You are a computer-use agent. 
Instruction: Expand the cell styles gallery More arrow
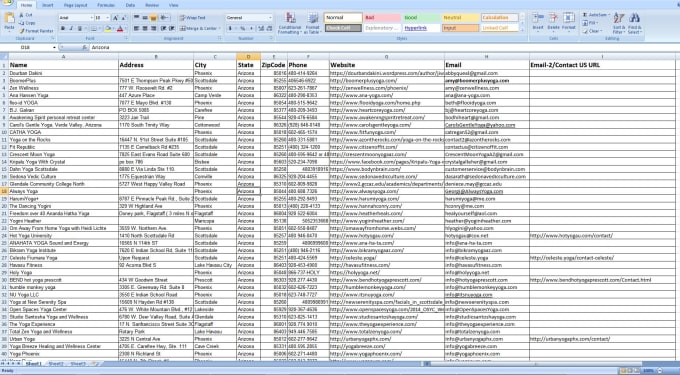(522, 31)
